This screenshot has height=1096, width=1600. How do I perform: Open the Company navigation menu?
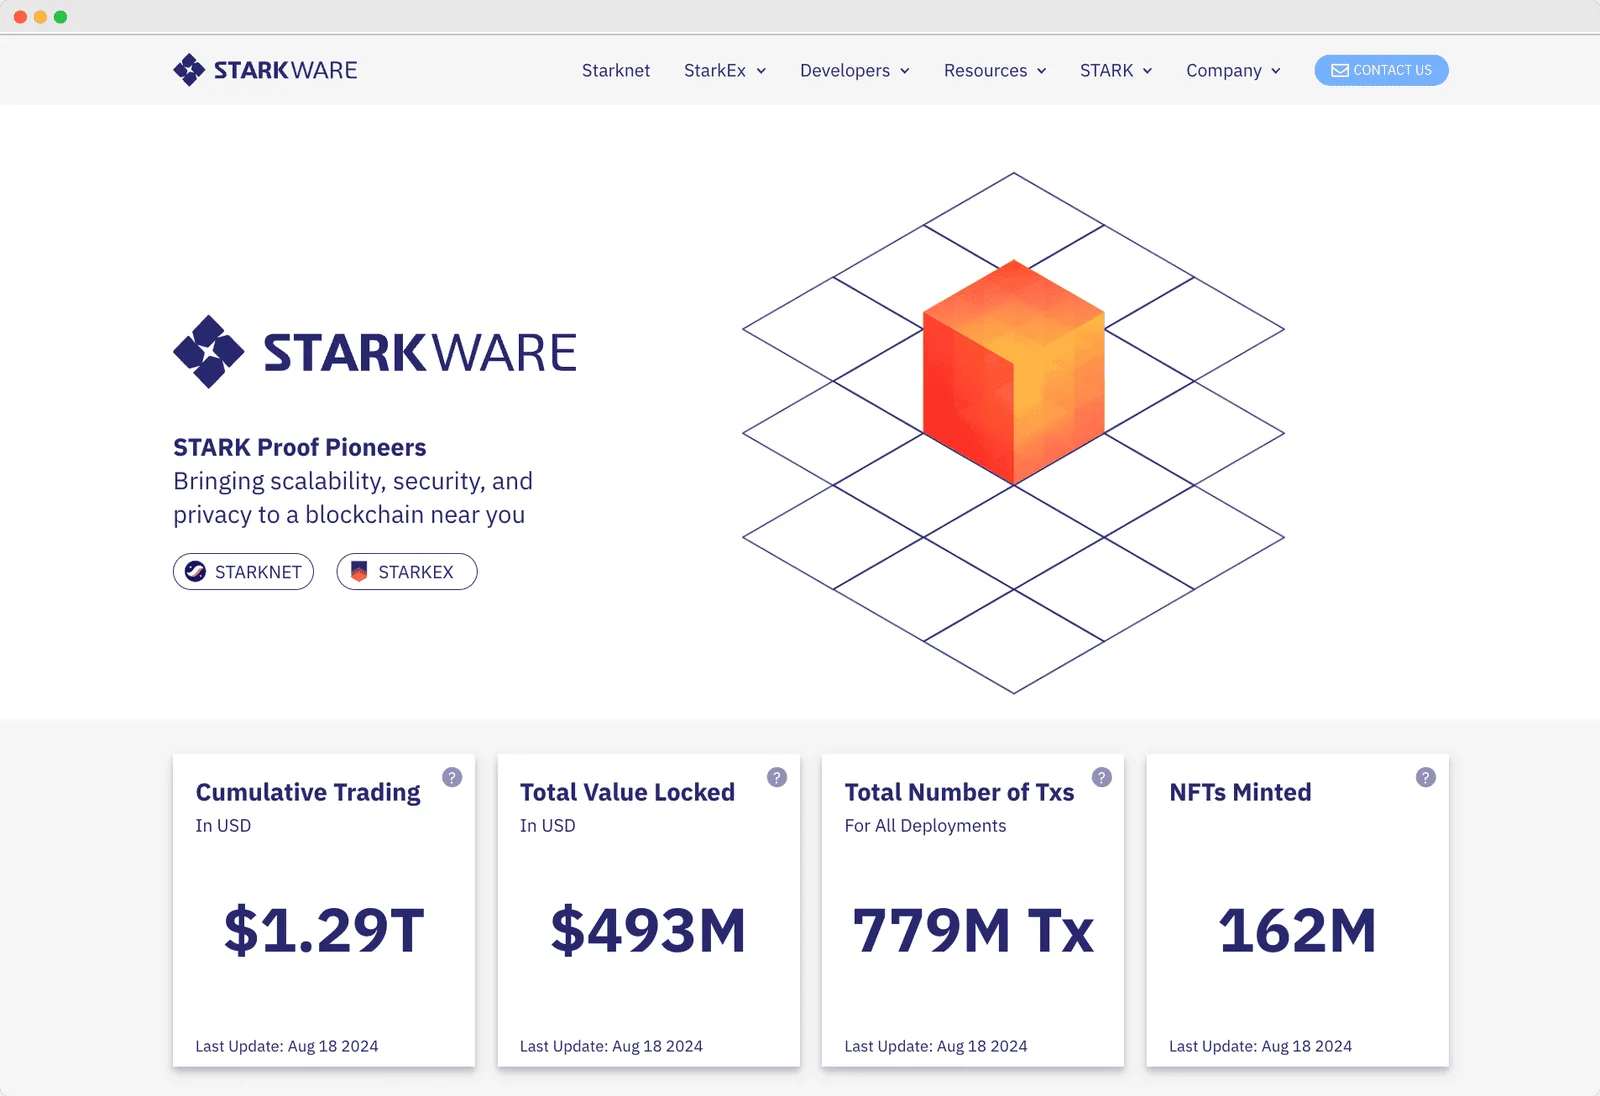(1233, 70)
